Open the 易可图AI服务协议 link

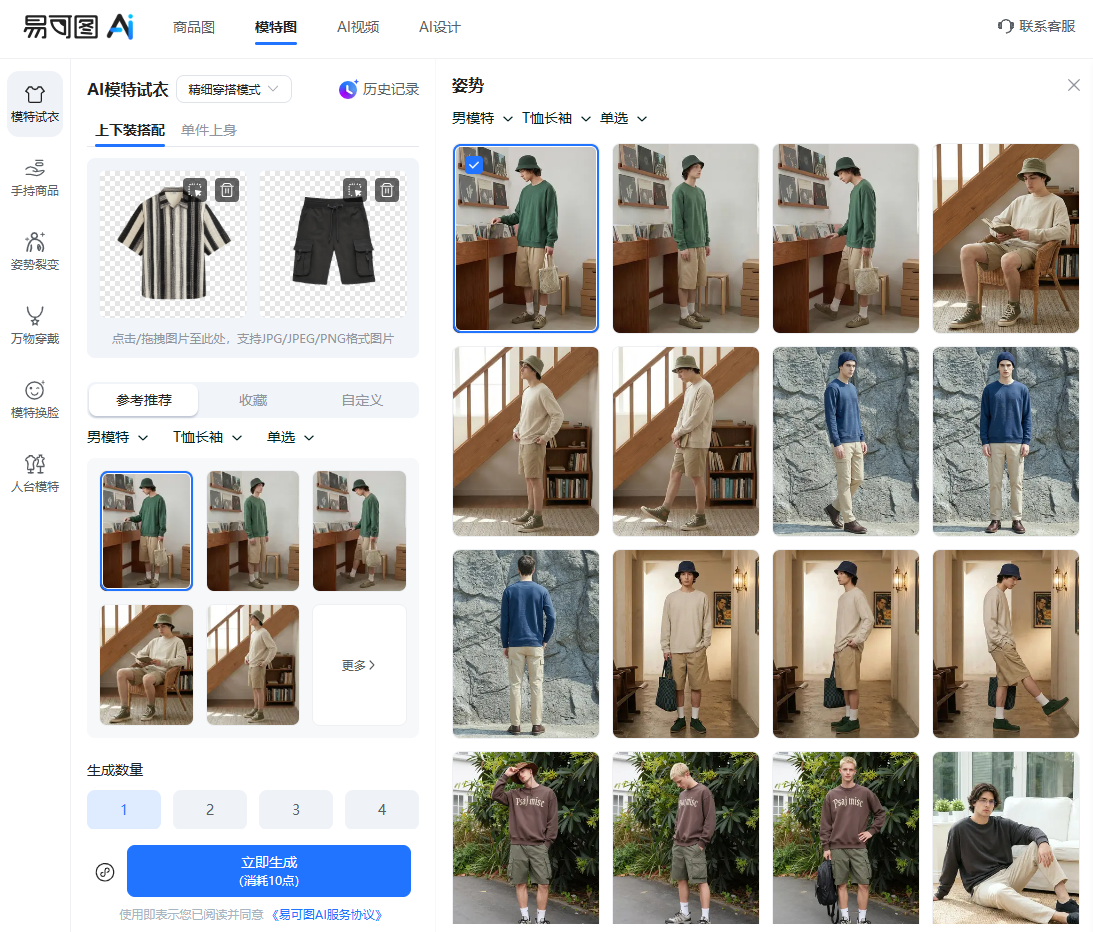[x=327, y=915]
